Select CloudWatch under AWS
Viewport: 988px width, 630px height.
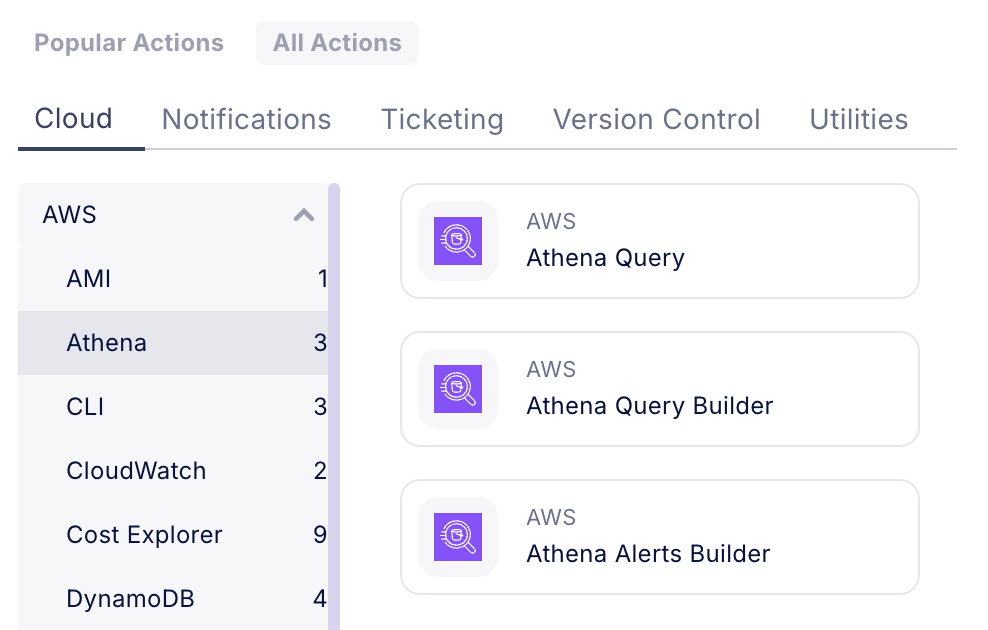136,471
